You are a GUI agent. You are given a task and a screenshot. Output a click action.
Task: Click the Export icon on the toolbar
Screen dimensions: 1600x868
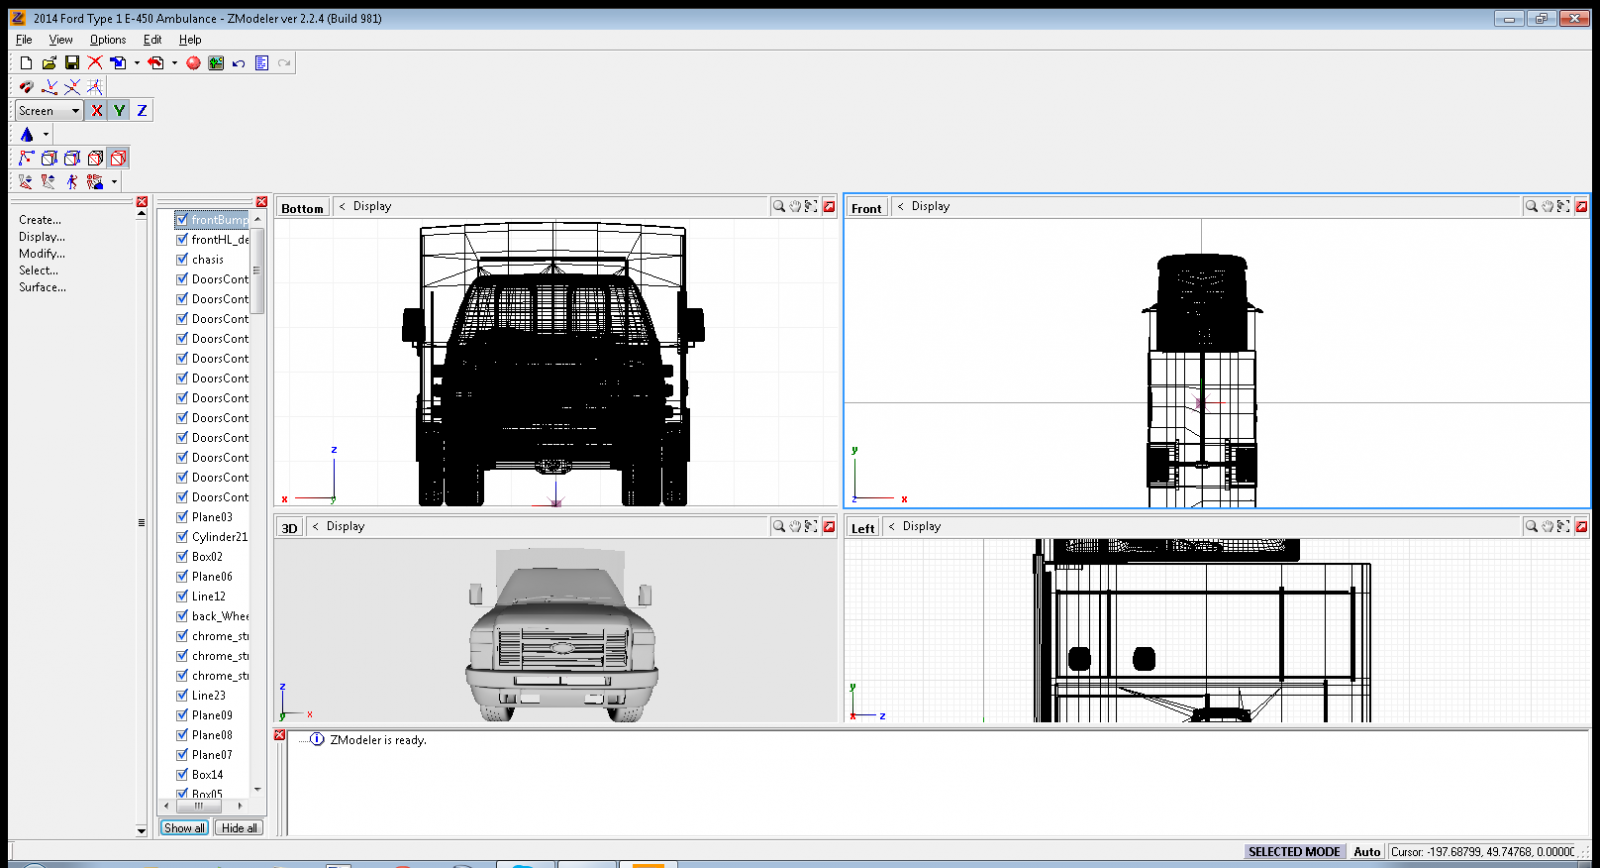(x=156, y=63)
